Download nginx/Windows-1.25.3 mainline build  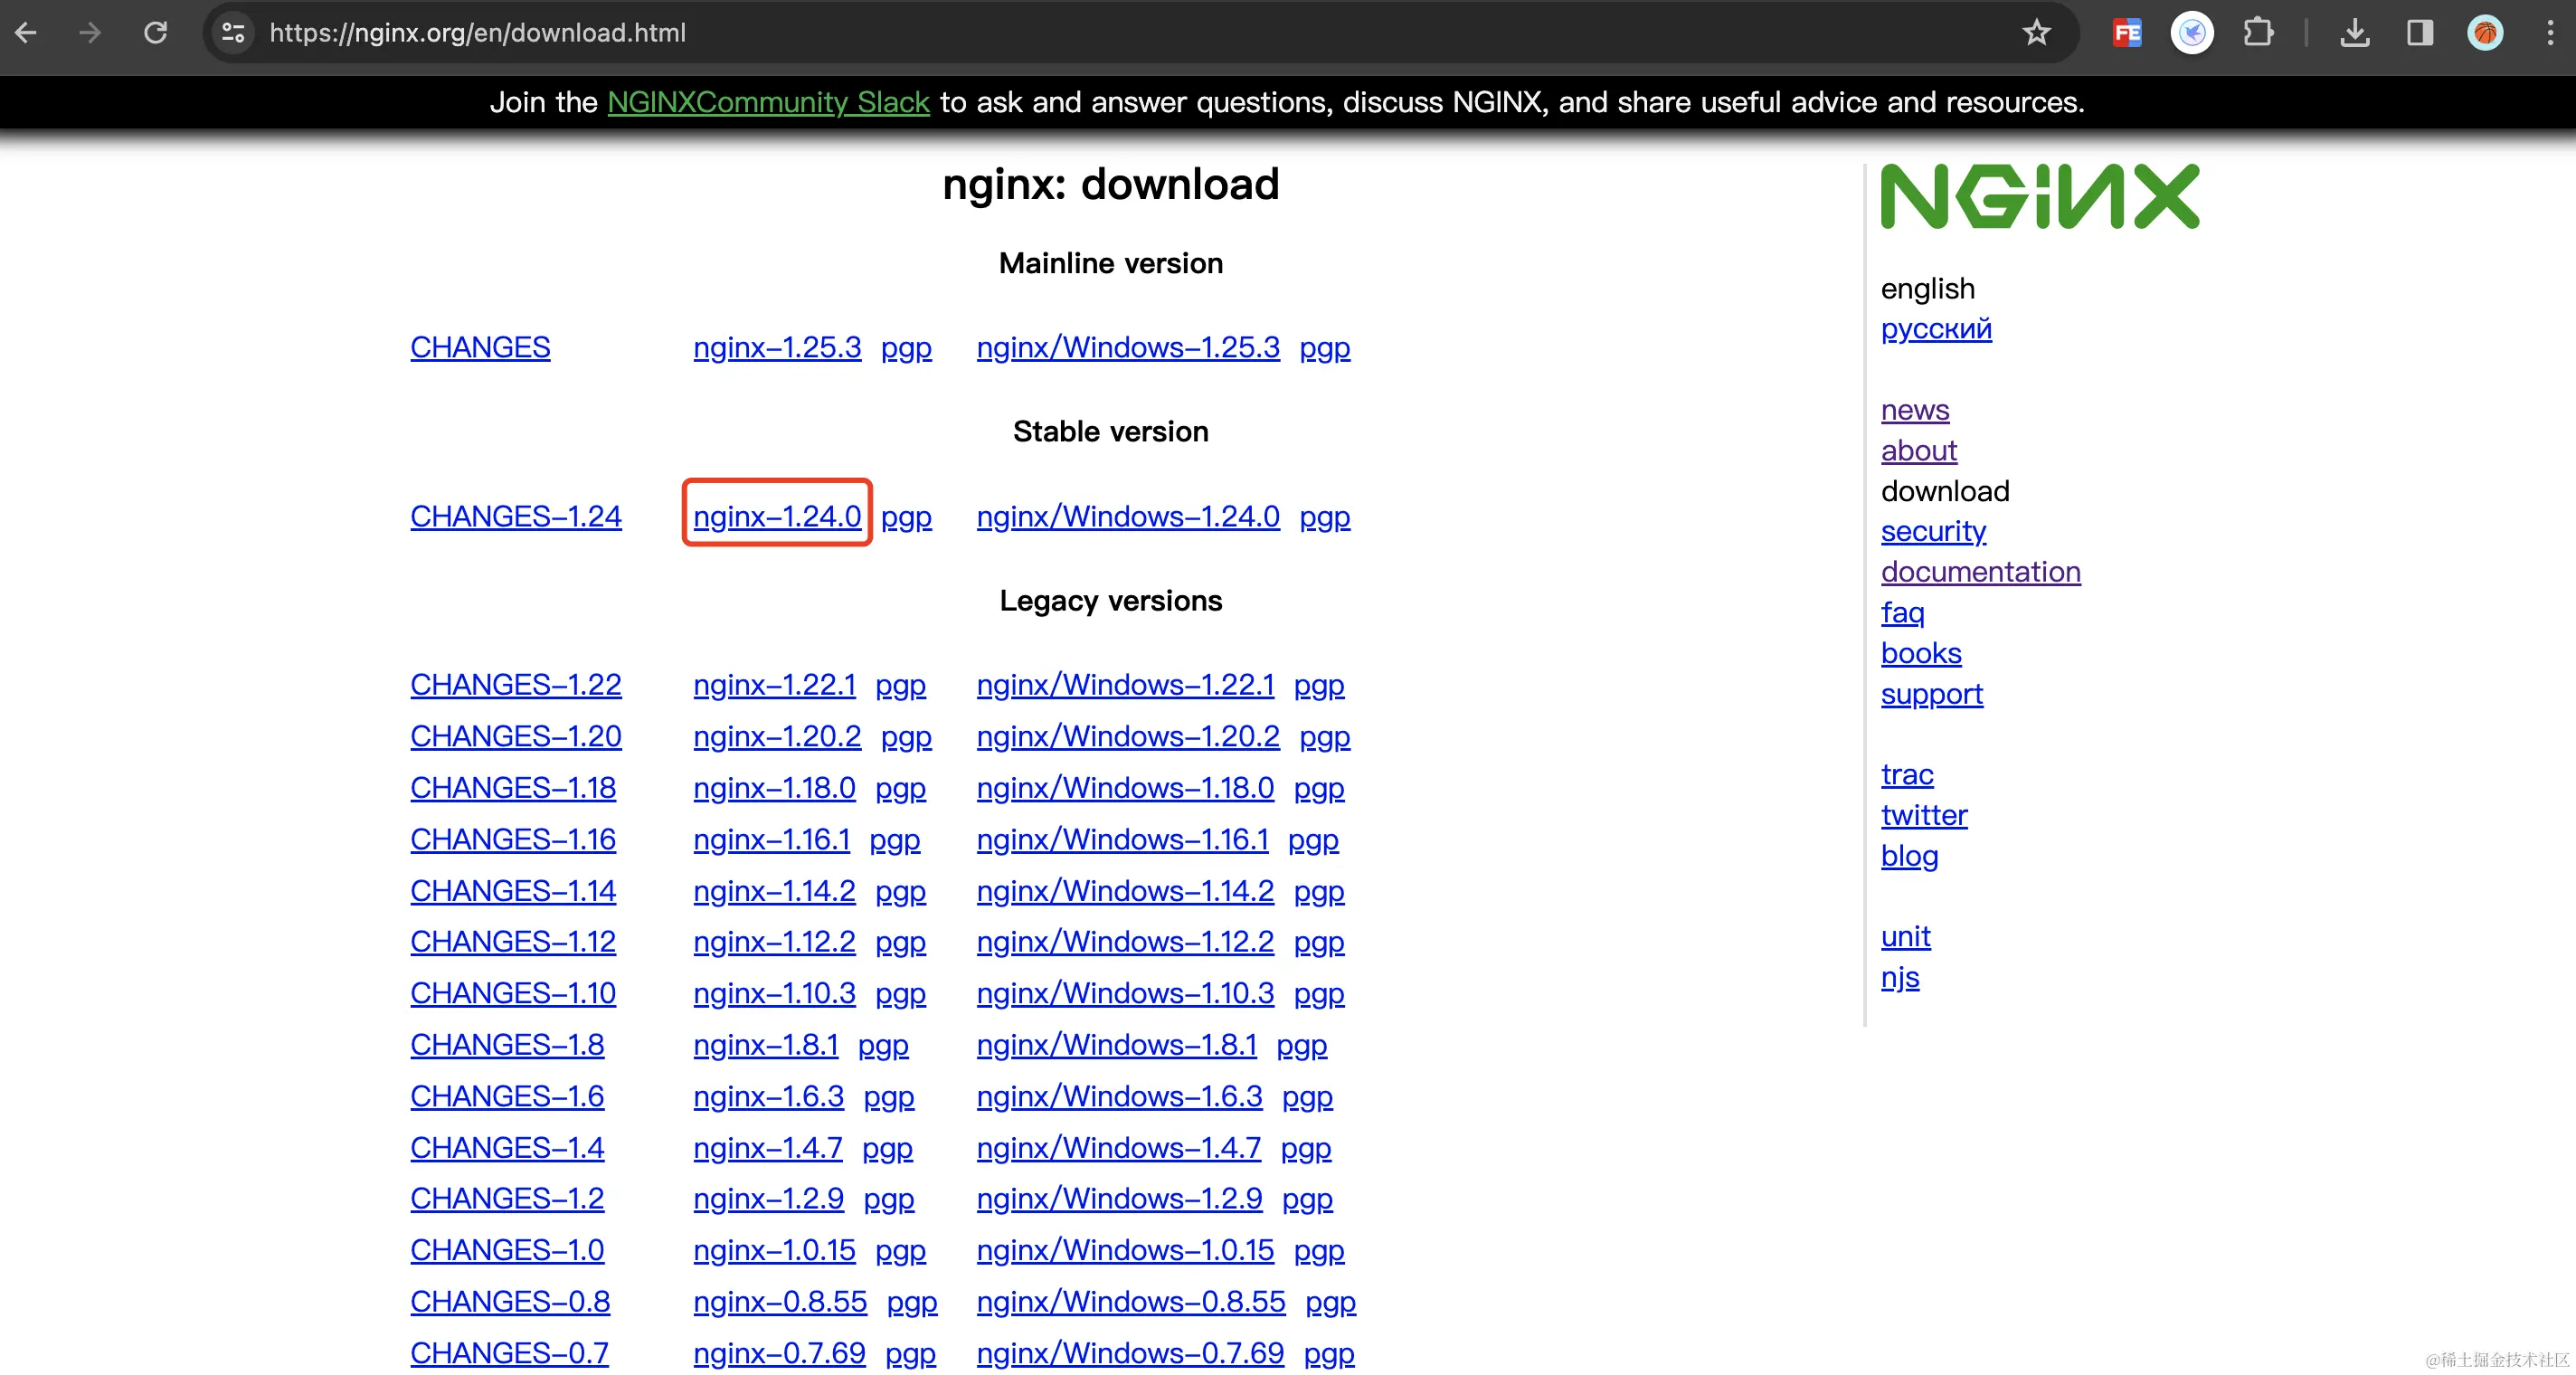pyautogui.click(x=1128, y=347)
